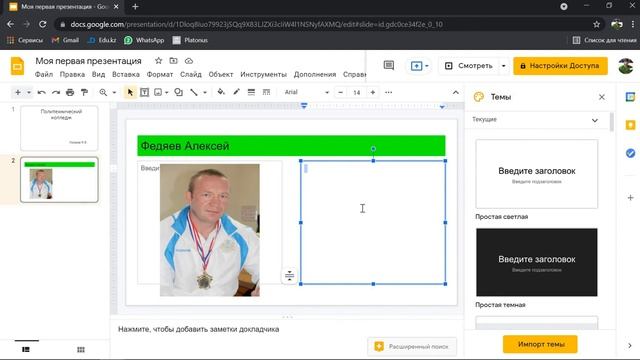Screen dimensions: 640x360
Task: Switch to grid view
Action: (81, 349)
